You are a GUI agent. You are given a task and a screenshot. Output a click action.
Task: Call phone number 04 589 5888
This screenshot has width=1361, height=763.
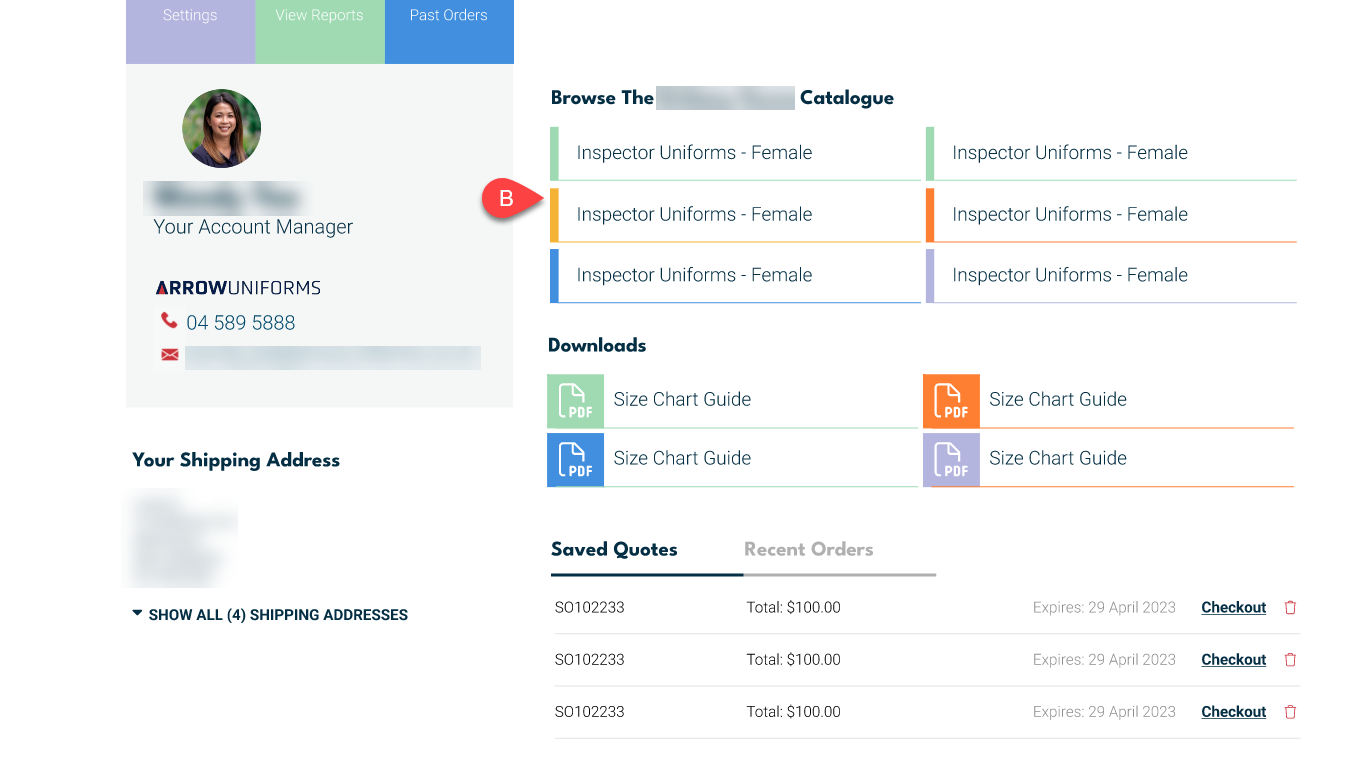(241, 323)
